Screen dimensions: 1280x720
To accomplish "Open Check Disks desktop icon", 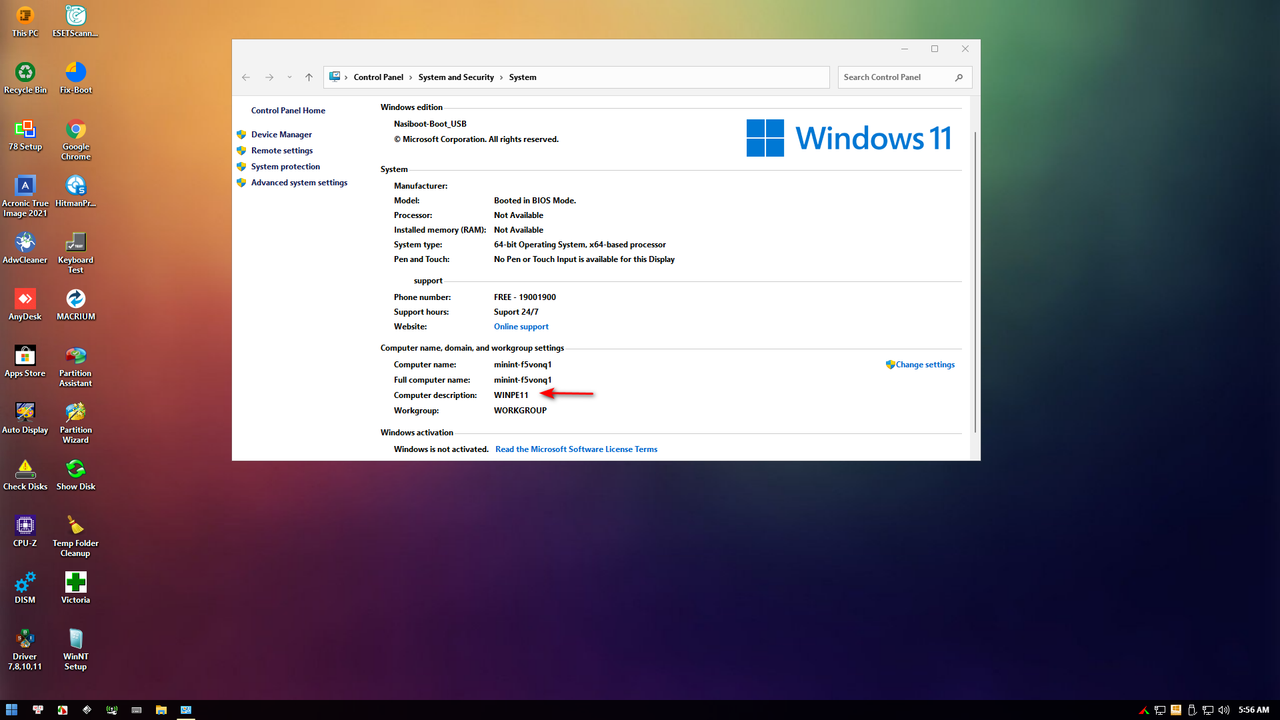I will [x=25, y=475].
